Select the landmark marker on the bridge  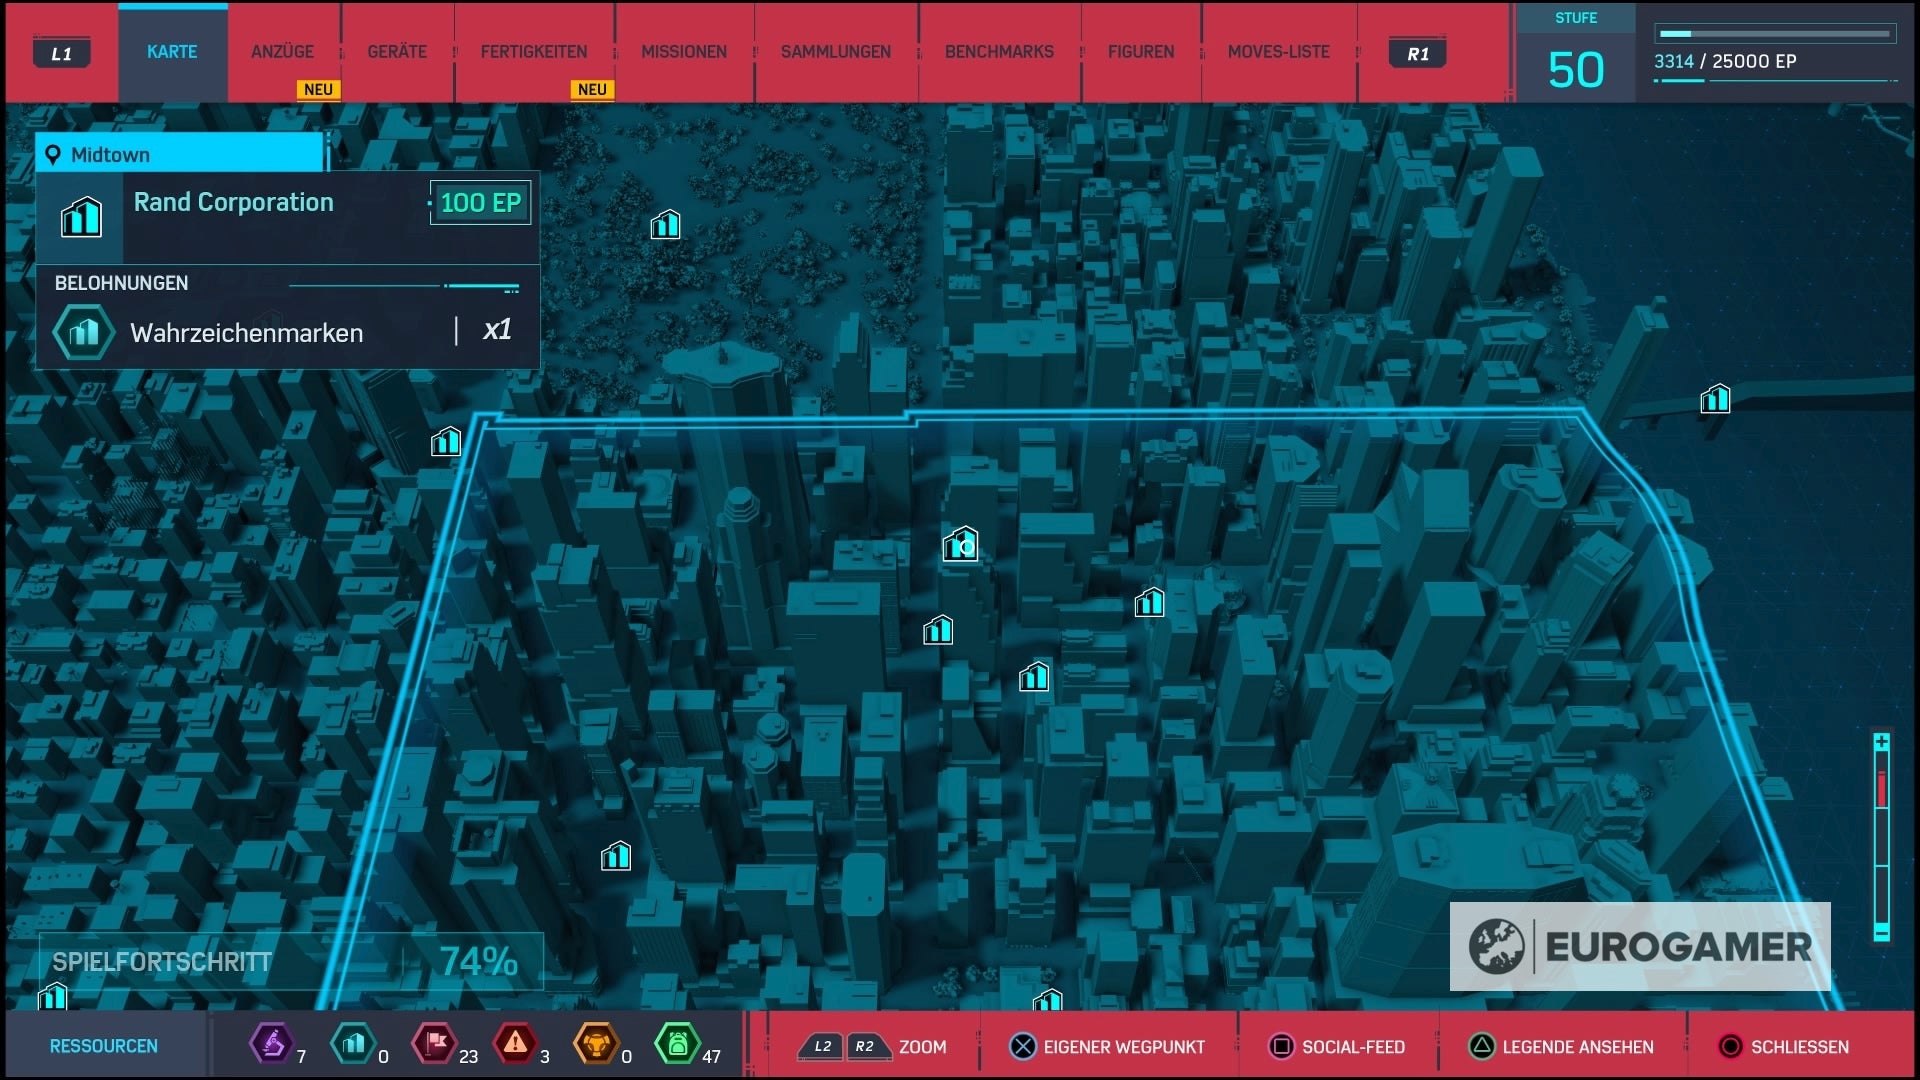point(1715,399)
